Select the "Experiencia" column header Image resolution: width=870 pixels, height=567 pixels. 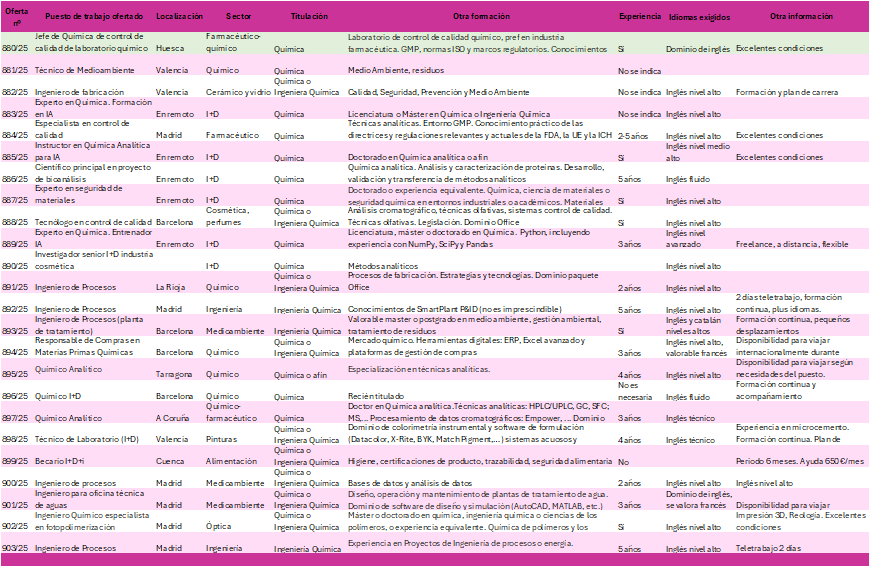(639, 17)
